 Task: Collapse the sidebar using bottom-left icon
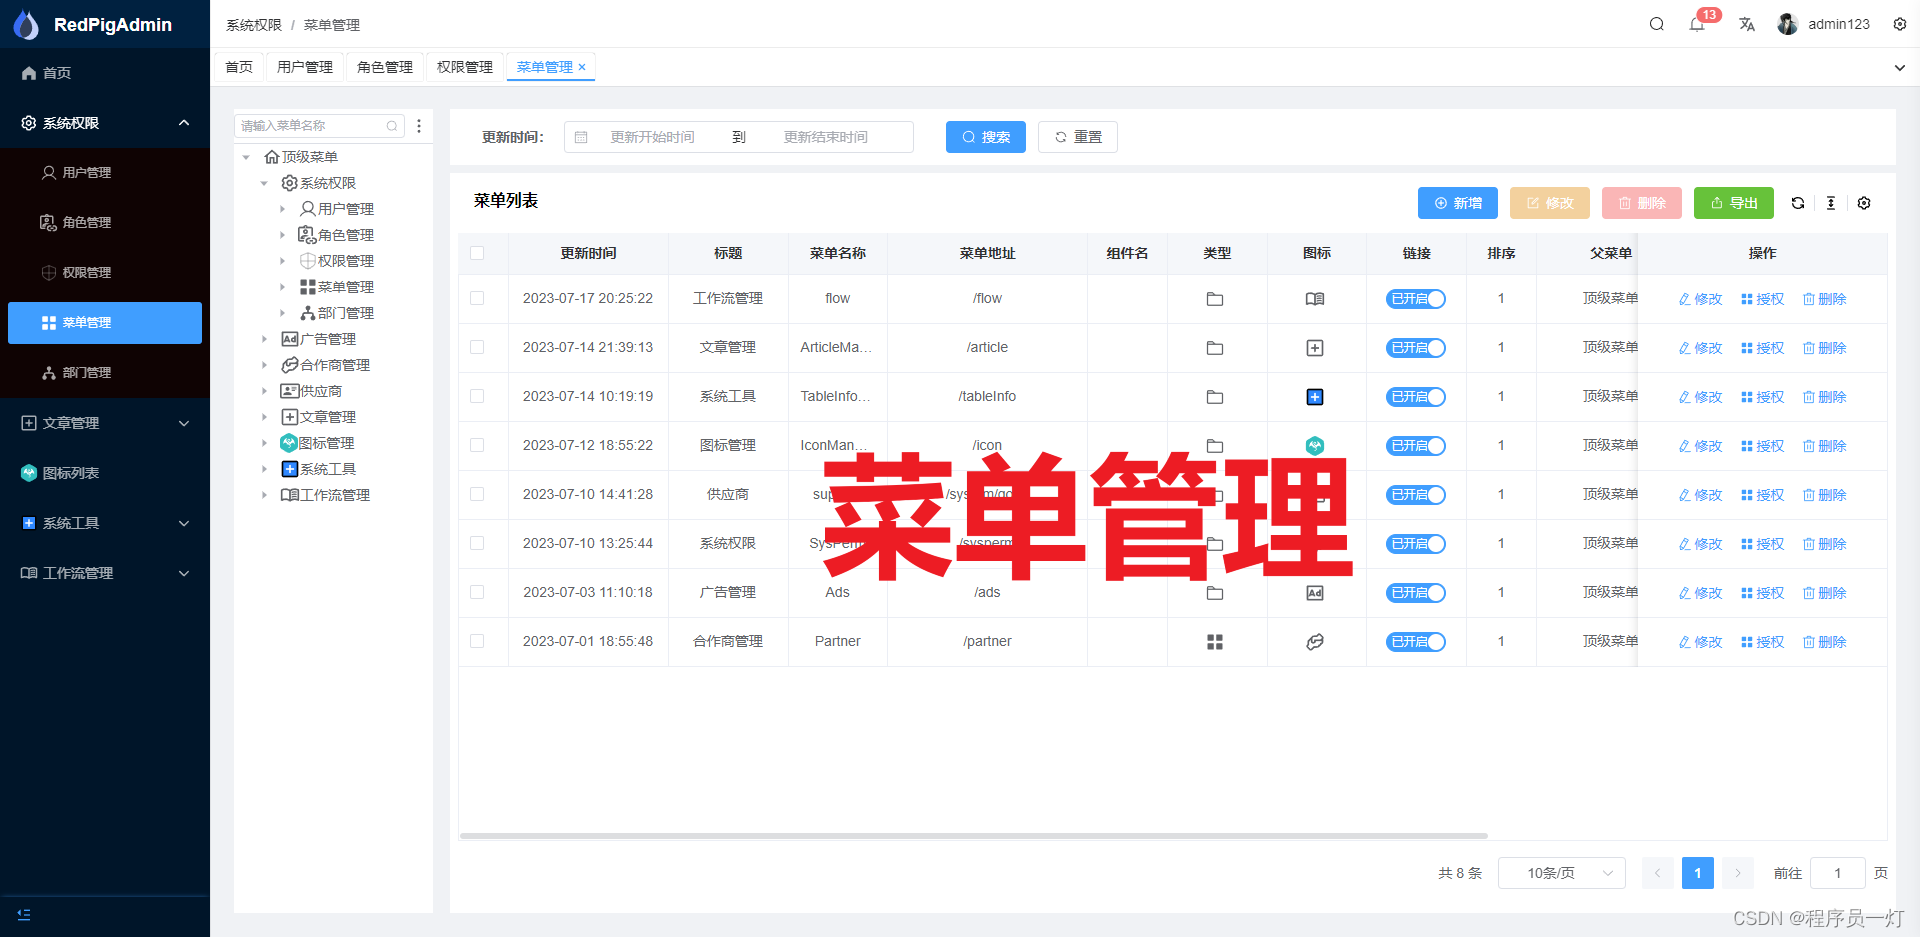point(24,914)
